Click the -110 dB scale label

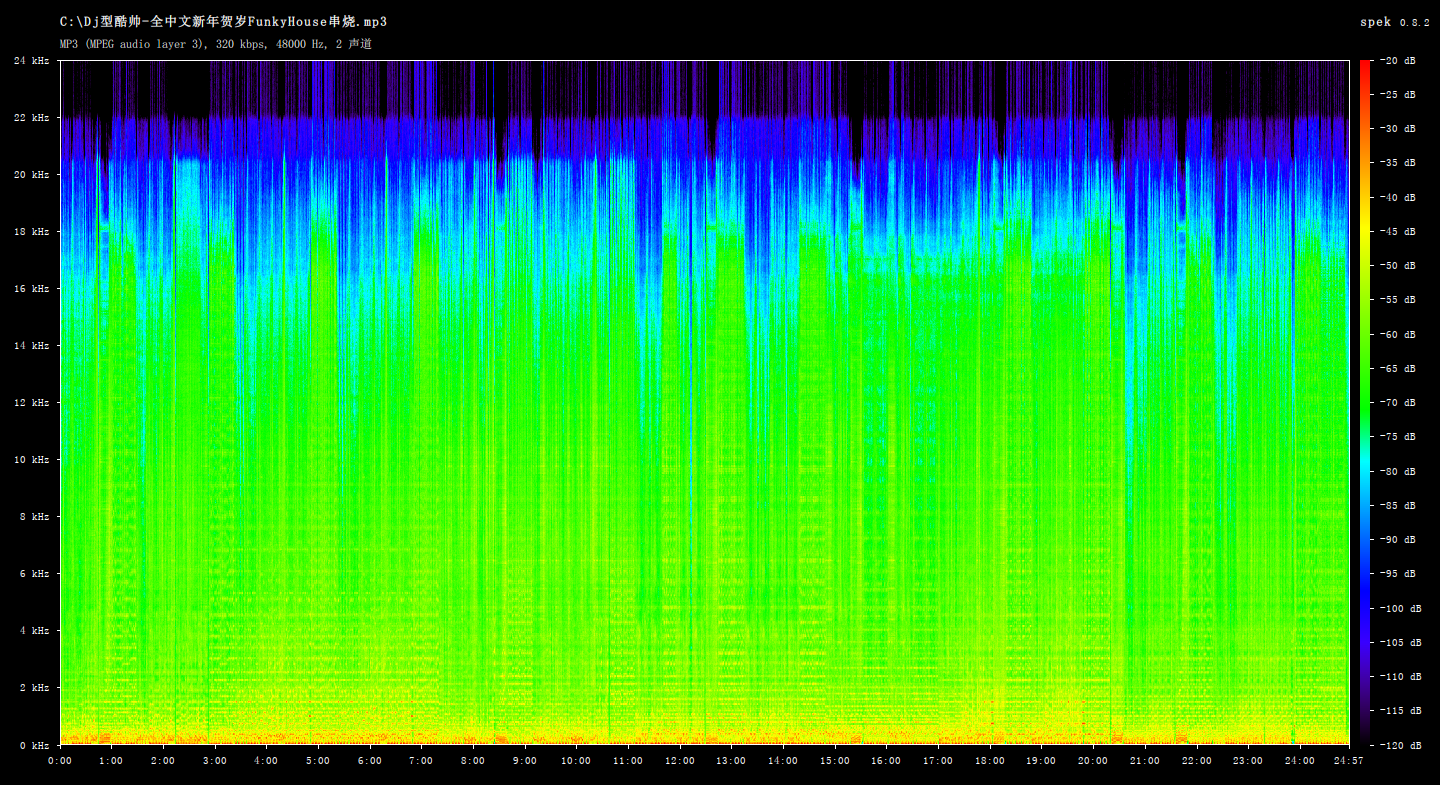click(1400, 677)
